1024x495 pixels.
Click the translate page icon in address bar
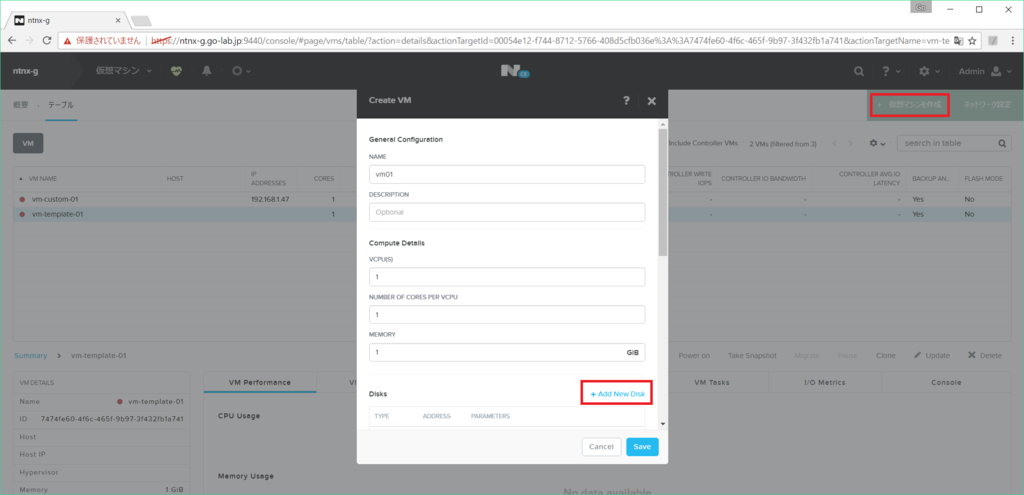click(958, 40)
